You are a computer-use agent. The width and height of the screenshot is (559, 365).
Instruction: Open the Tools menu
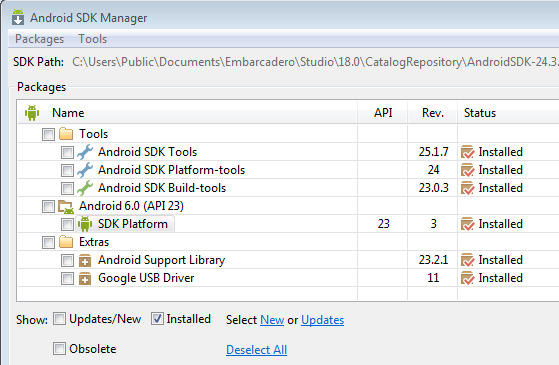93,39
